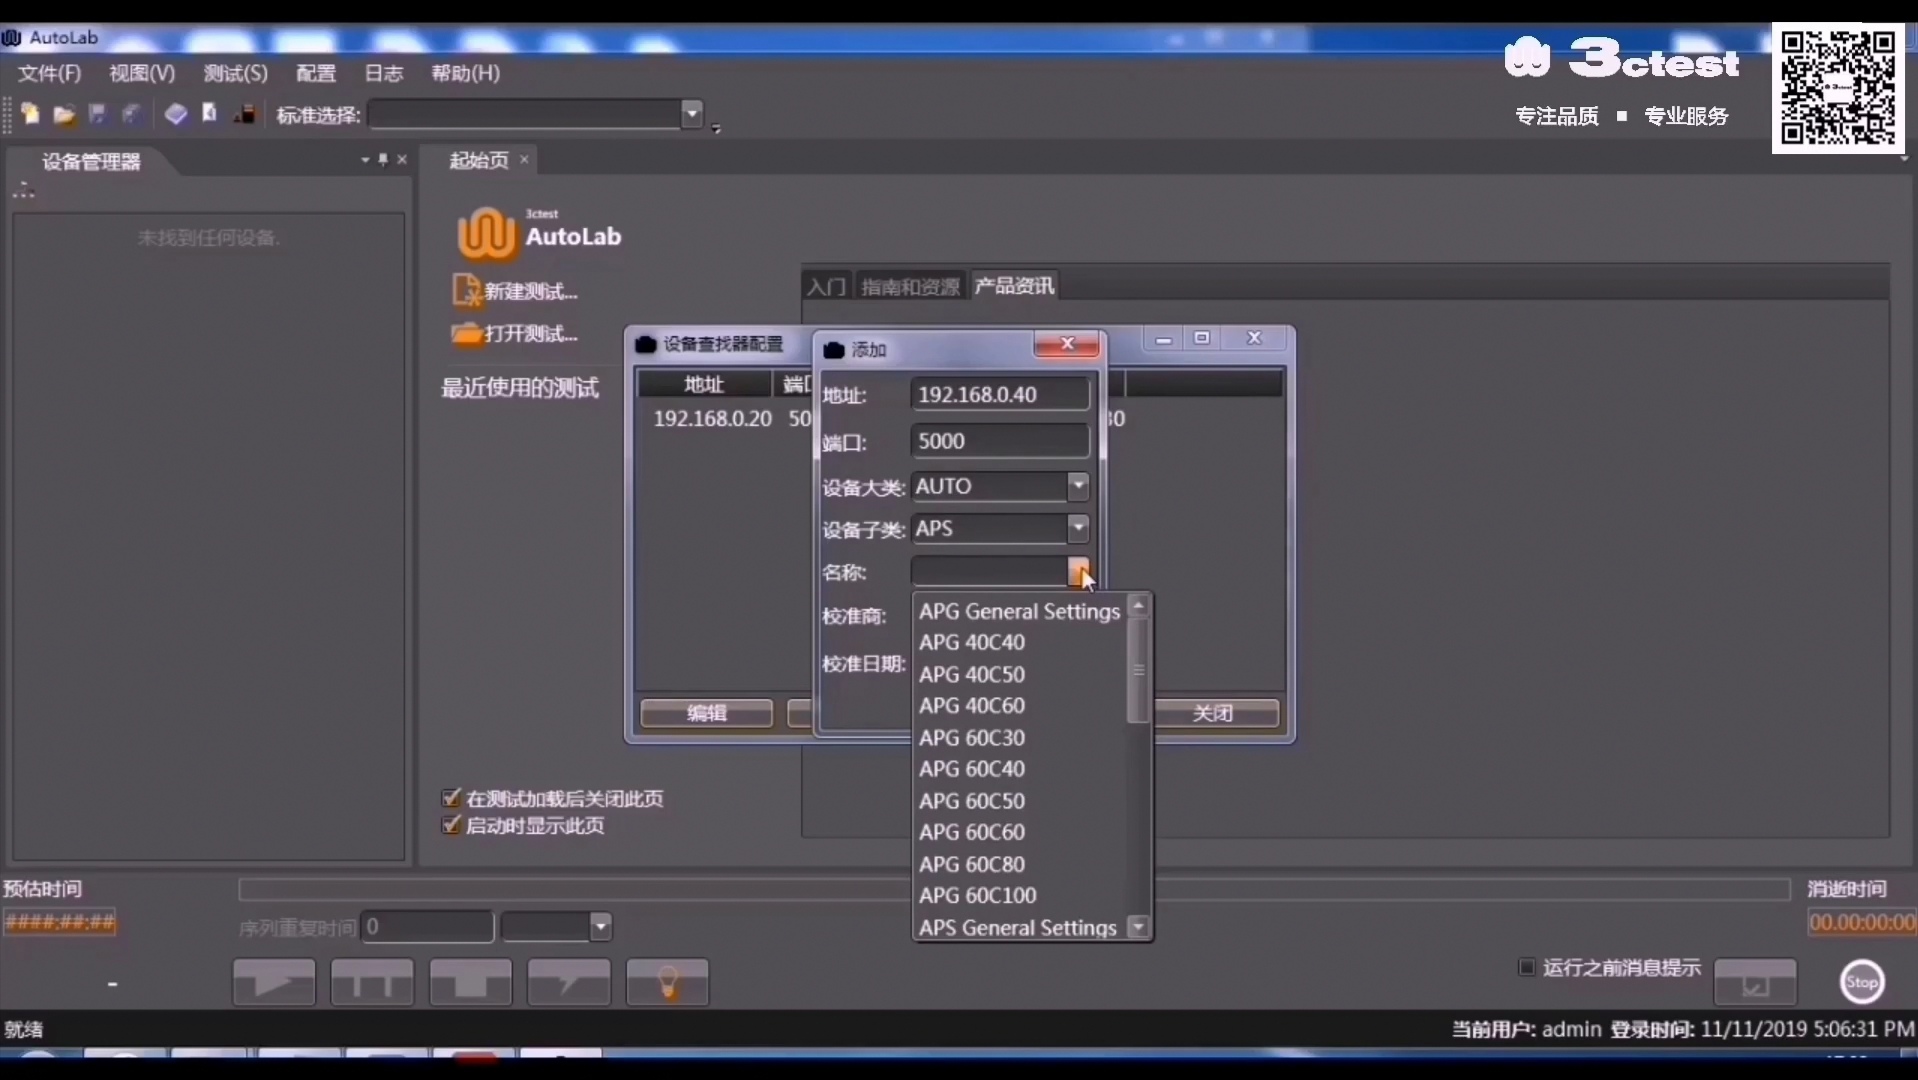Toggle 在测试加载后关闭此页 checkbox

coord(451,798)
